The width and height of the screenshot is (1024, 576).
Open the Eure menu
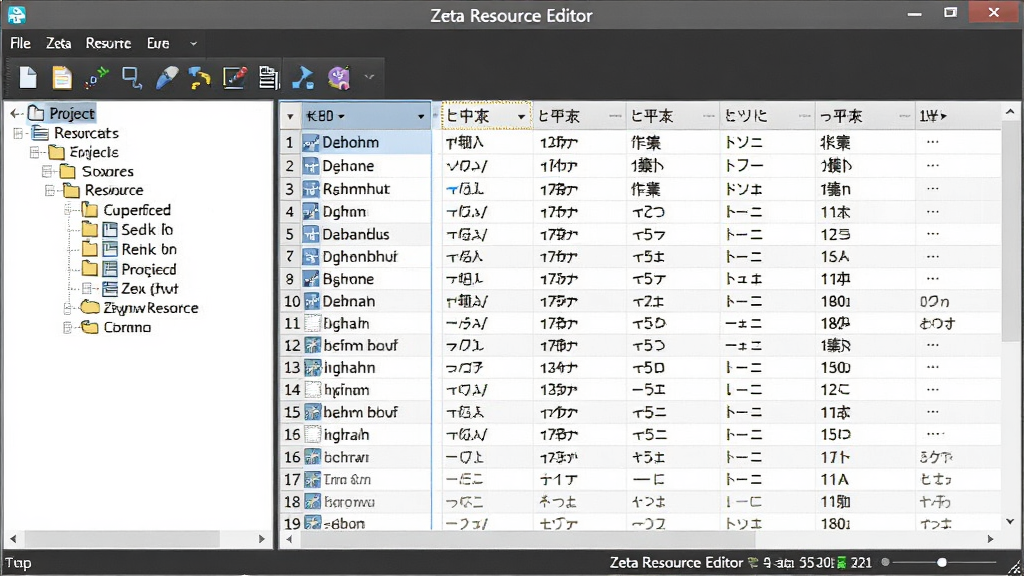tap(158, 43)
